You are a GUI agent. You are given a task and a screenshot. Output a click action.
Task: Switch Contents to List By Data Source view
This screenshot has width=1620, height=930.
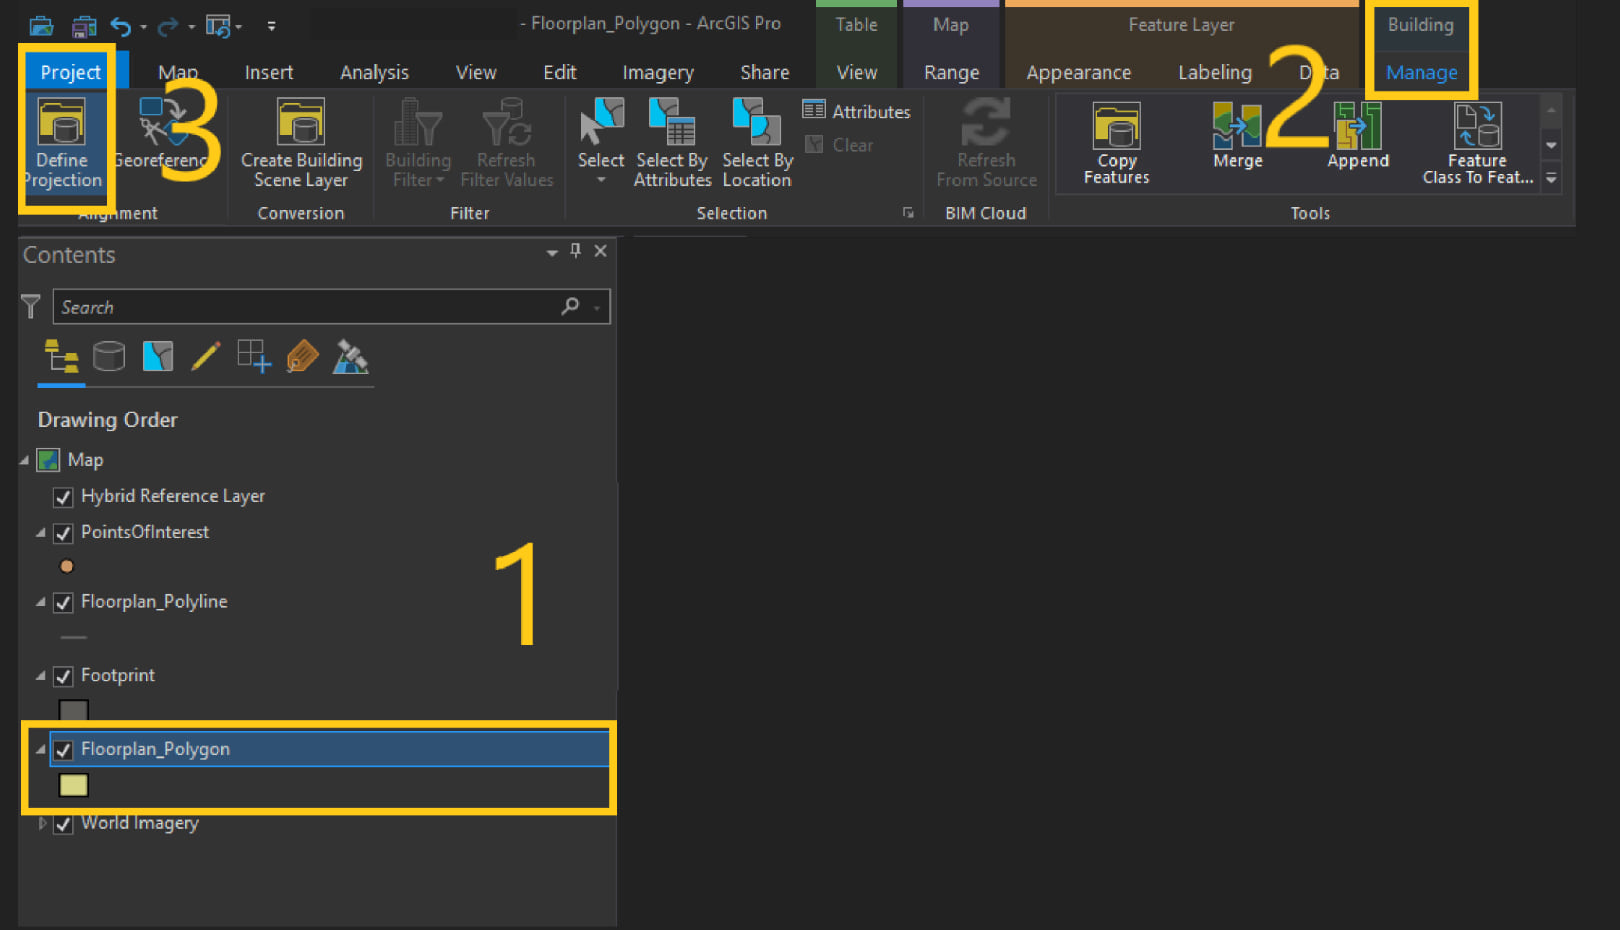[x=109, y=356]
